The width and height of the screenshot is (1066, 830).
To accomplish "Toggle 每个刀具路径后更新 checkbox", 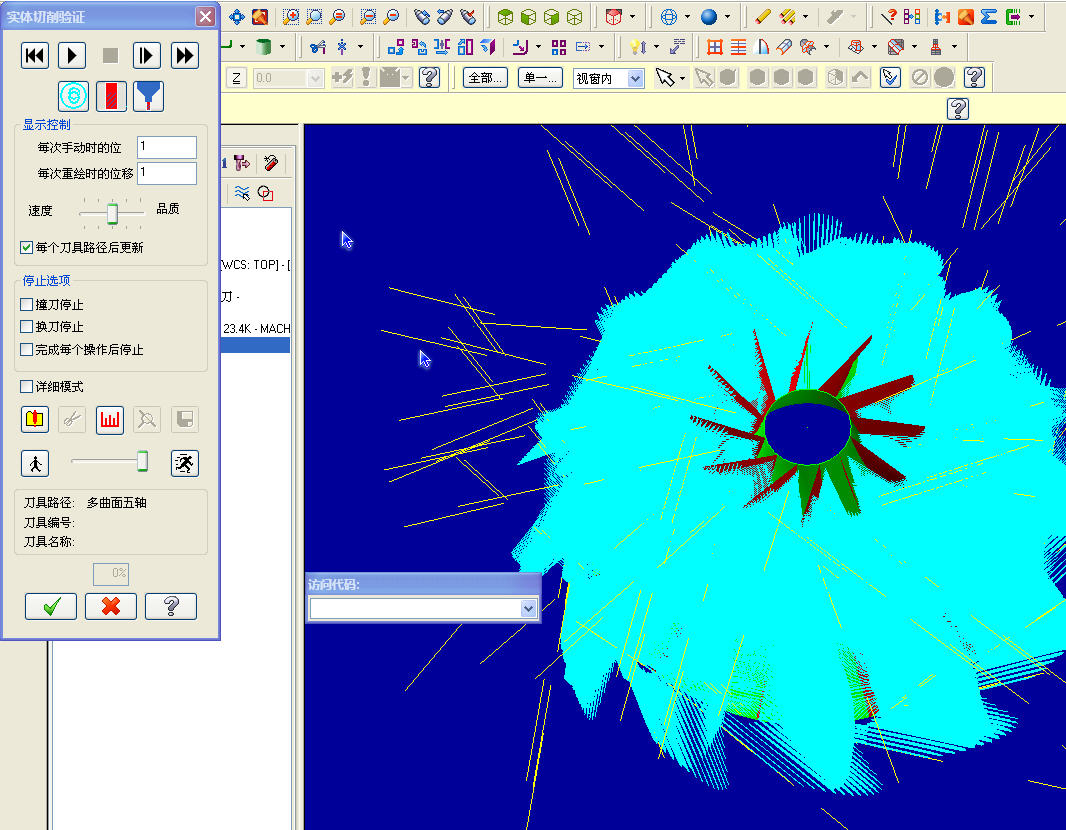I will (27, 247).
